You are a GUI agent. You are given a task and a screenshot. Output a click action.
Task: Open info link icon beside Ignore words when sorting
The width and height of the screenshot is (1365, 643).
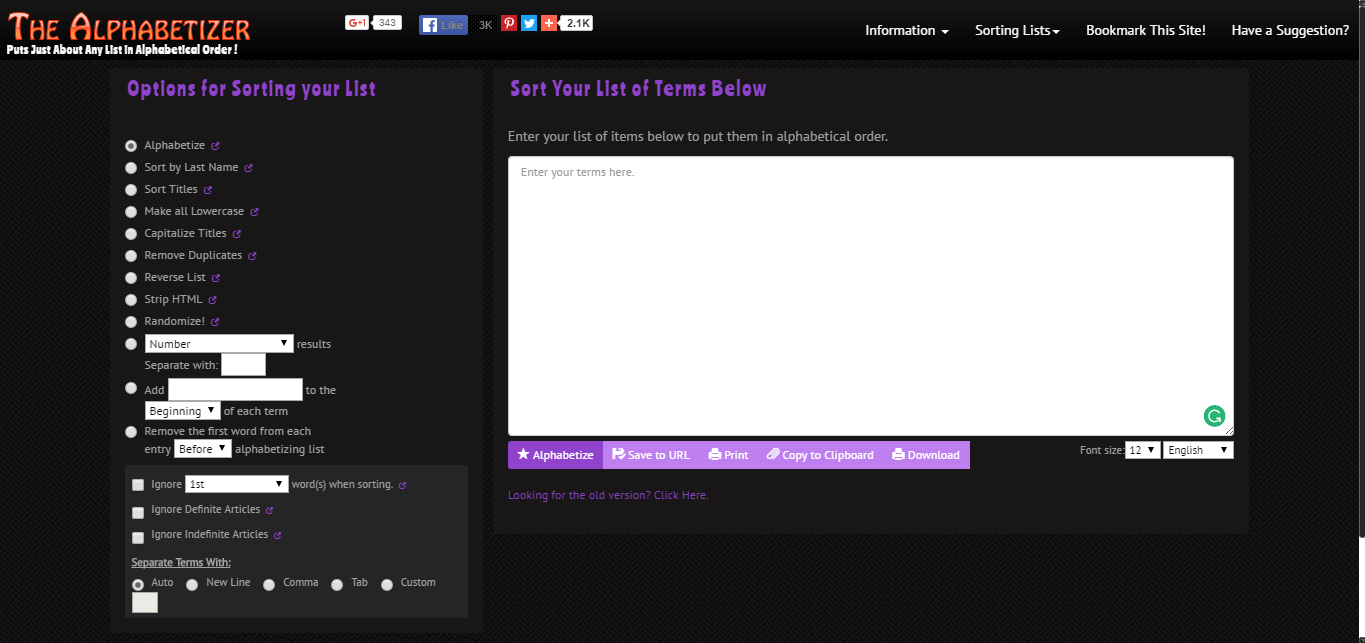(x=402, y=485)
